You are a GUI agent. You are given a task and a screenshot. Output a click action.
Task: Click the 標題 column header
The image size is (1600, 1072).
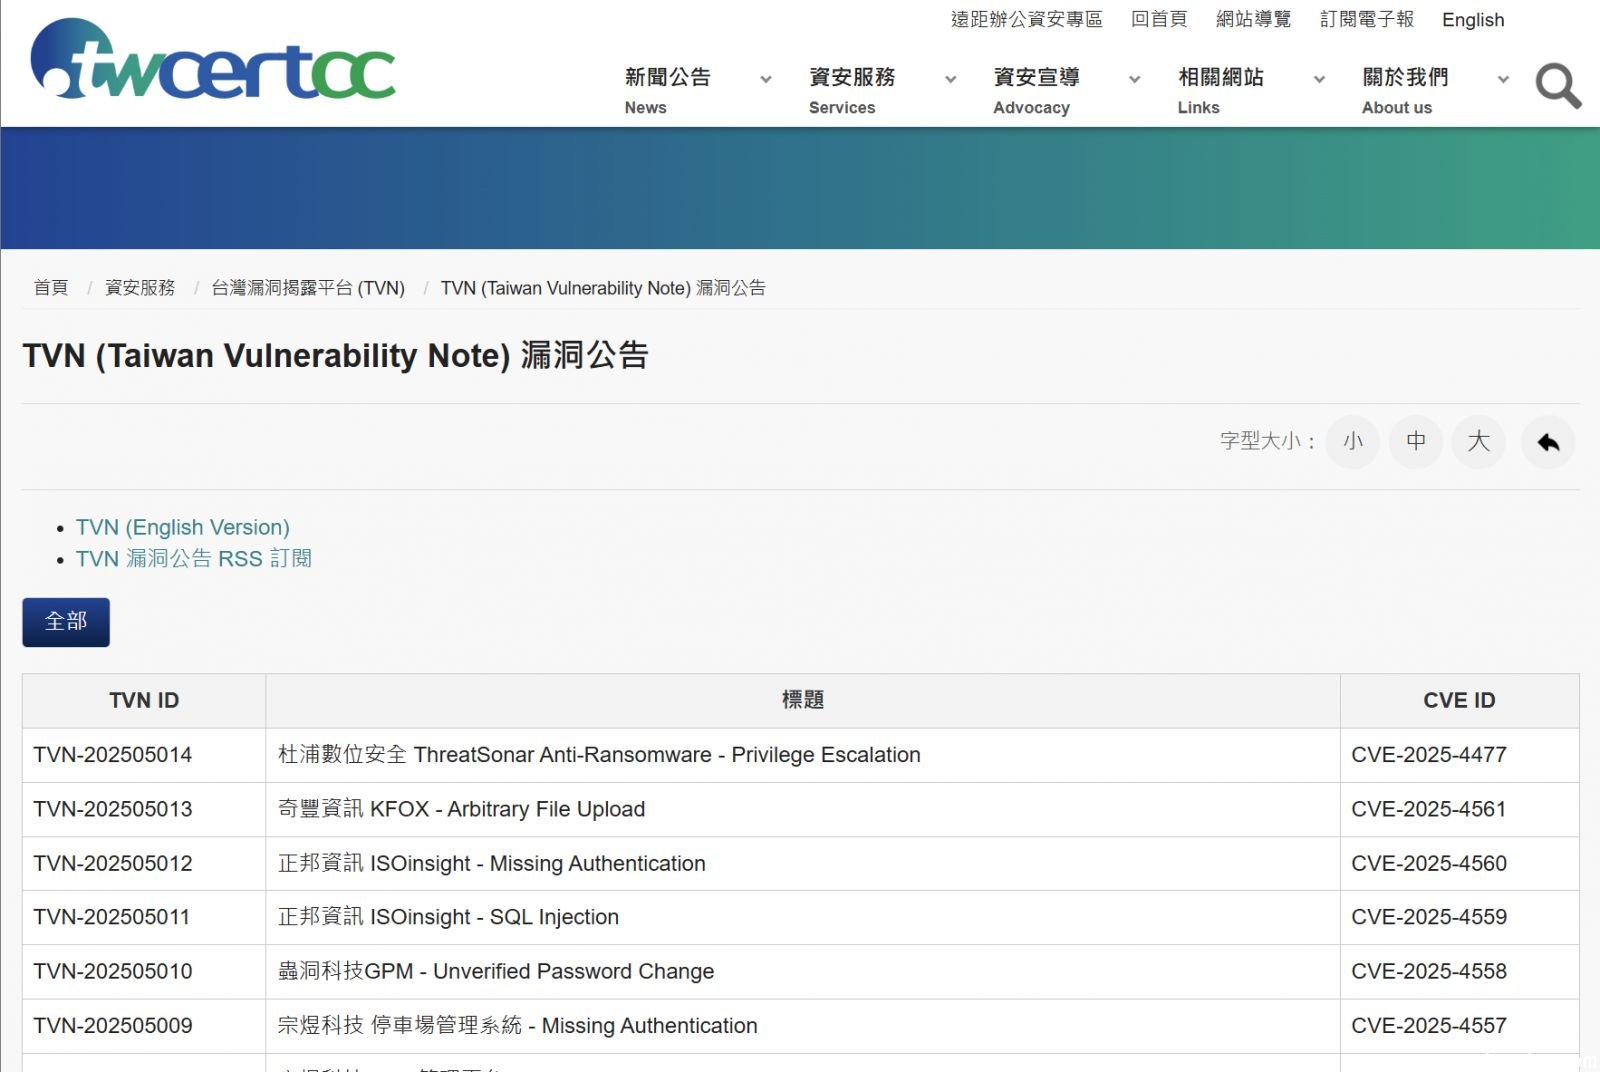[803, 700]
